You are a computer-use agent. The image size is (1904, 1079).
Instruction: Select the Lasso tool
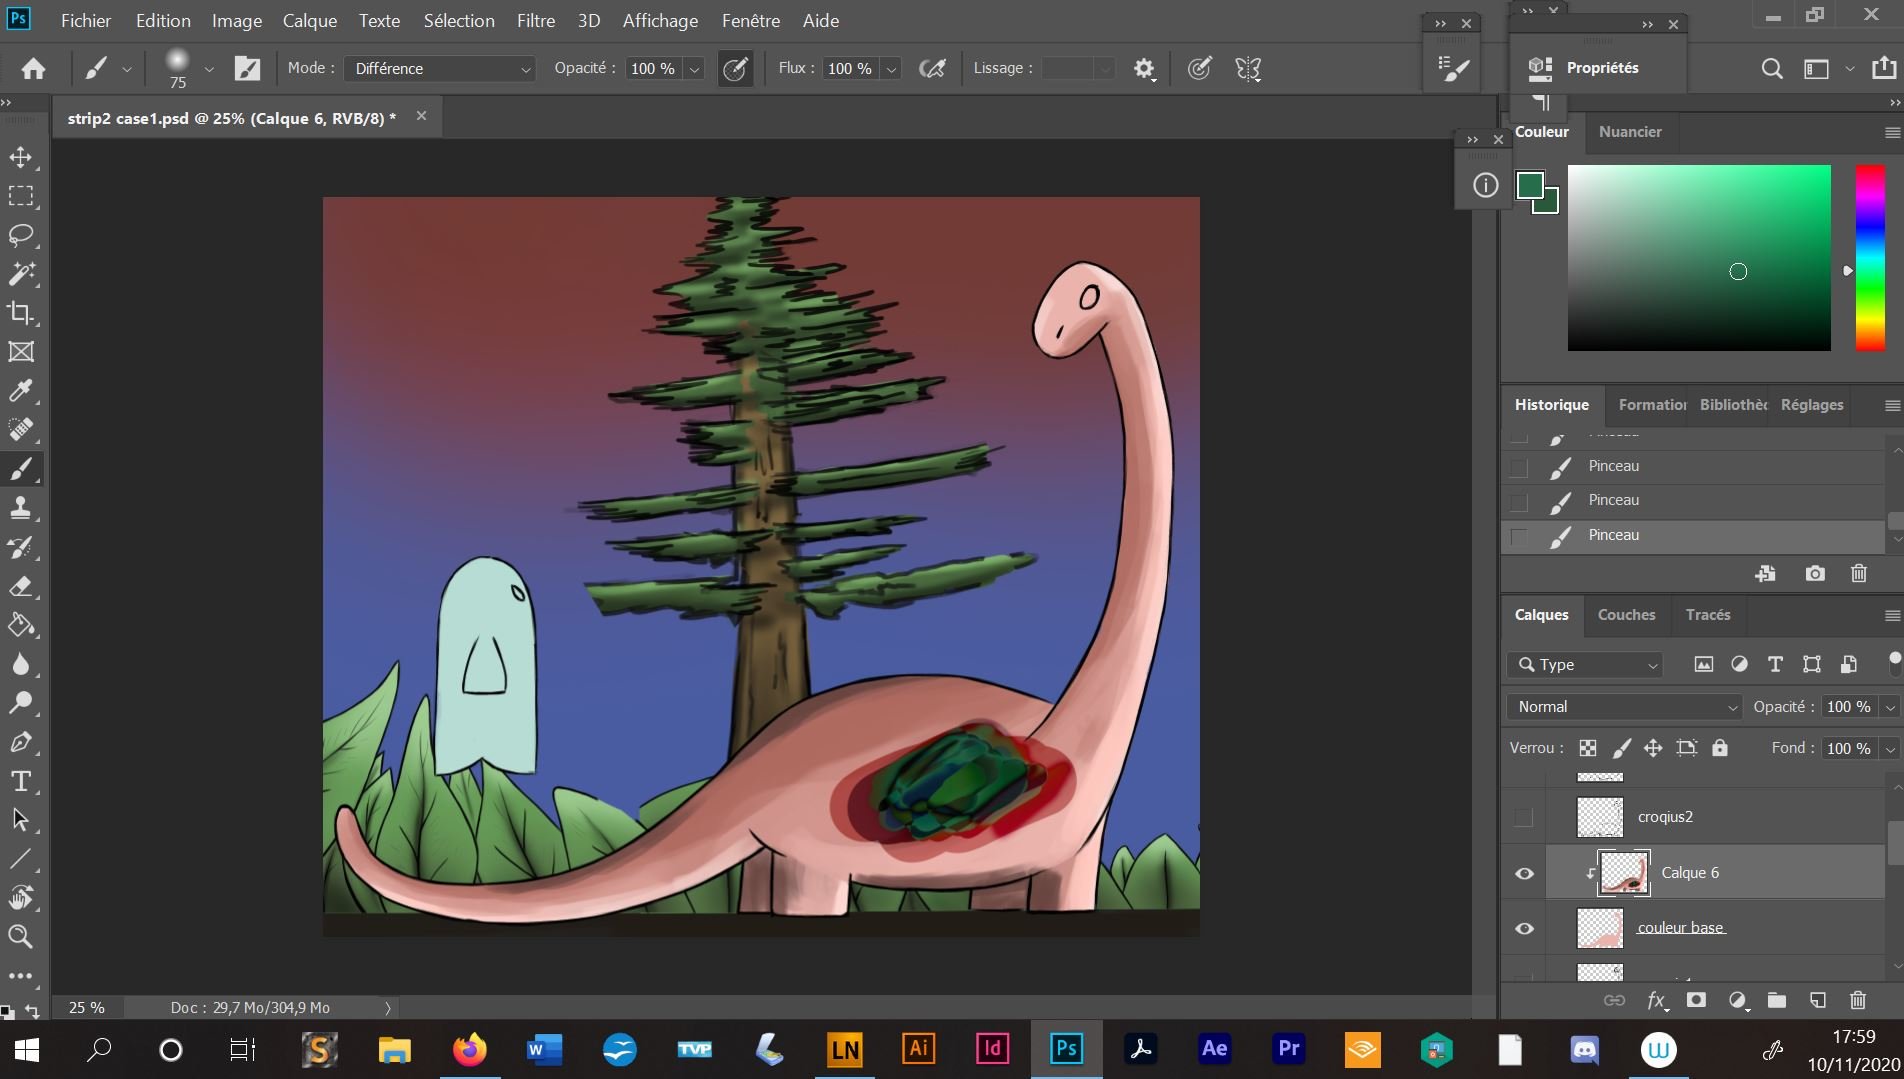pos(21,235)
